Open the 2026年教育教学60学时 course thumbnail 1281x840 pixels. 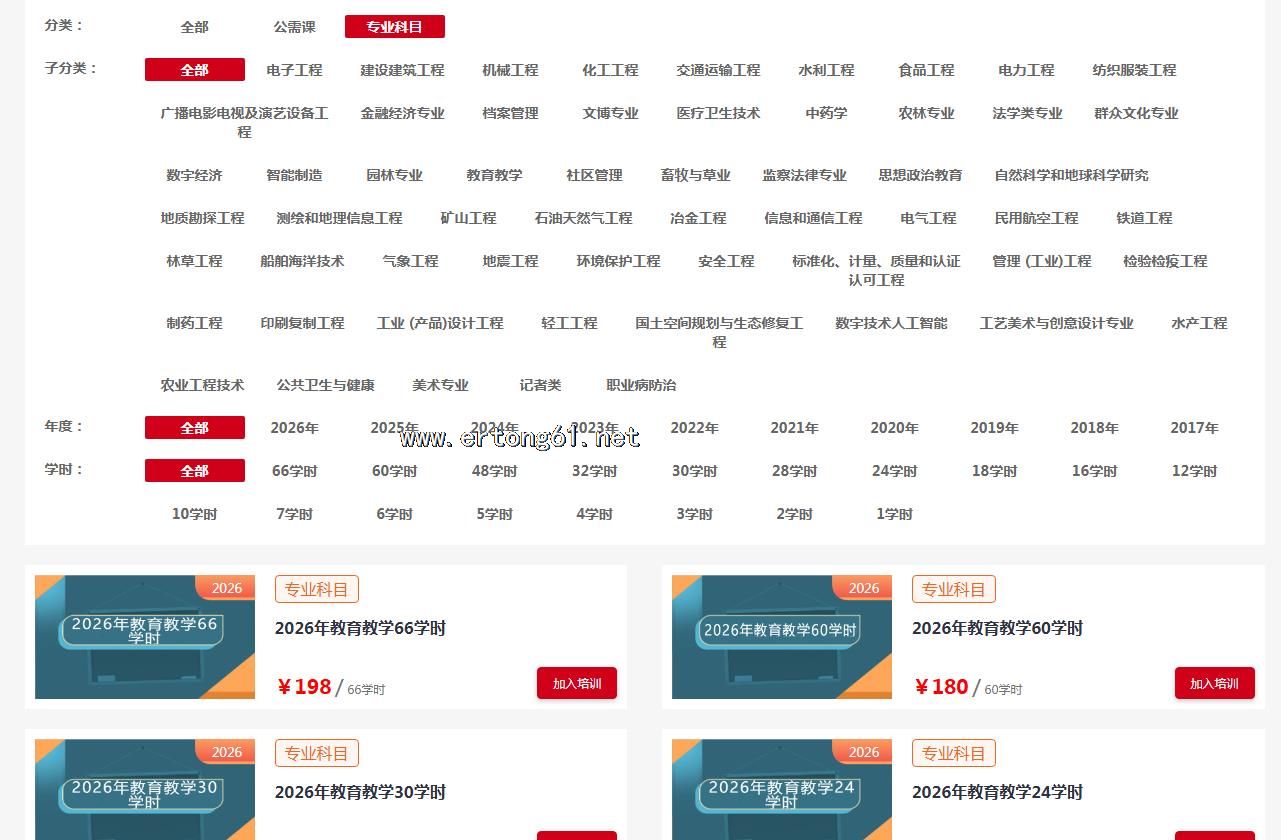tap(781, 637)
